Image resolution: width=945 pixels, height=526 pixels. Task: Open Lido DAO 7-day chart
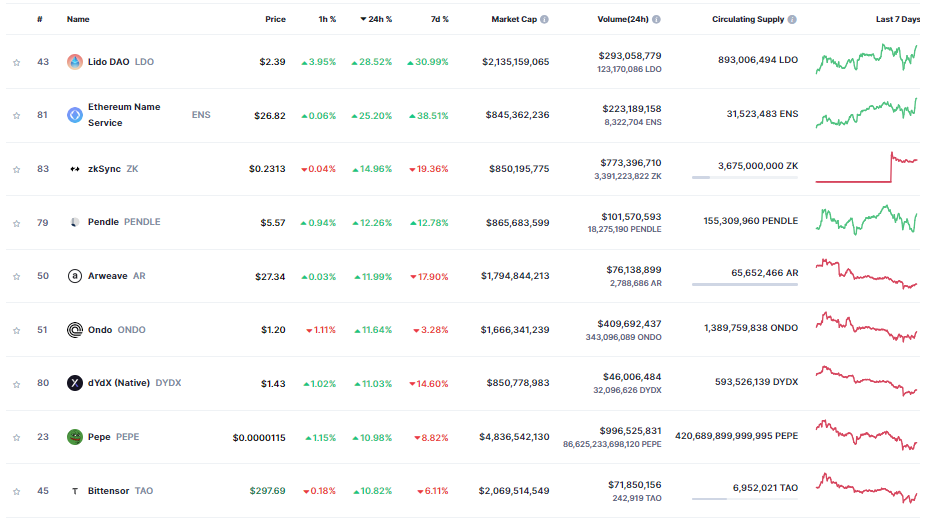click(867, 58)
